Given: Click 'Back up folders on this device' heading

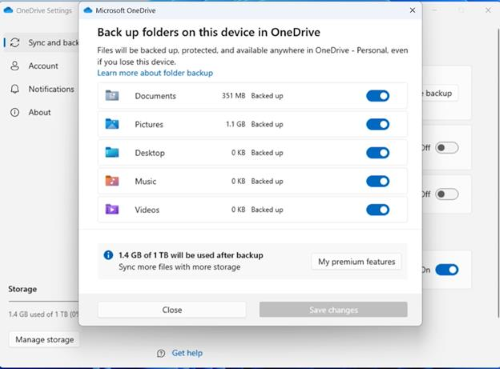Looking at the screenshot, I should 209,32.
